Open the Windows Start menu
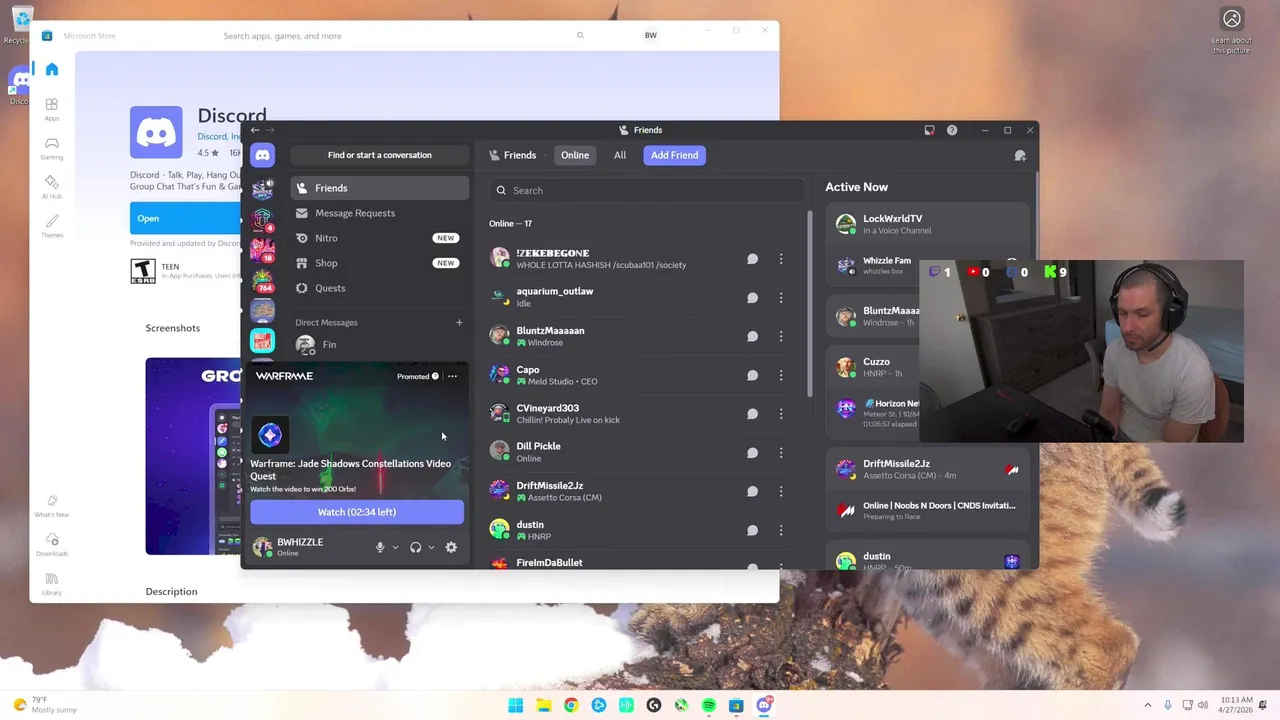Screen dimensions: 1280x720 point(516,705)
